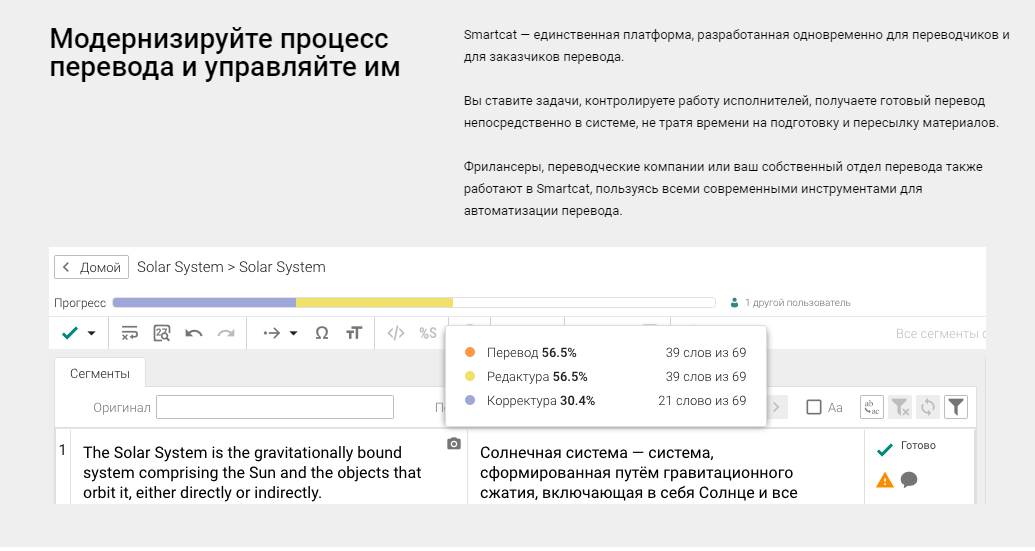Click the Russian translation text of segment 1

(x=638, y=472)
